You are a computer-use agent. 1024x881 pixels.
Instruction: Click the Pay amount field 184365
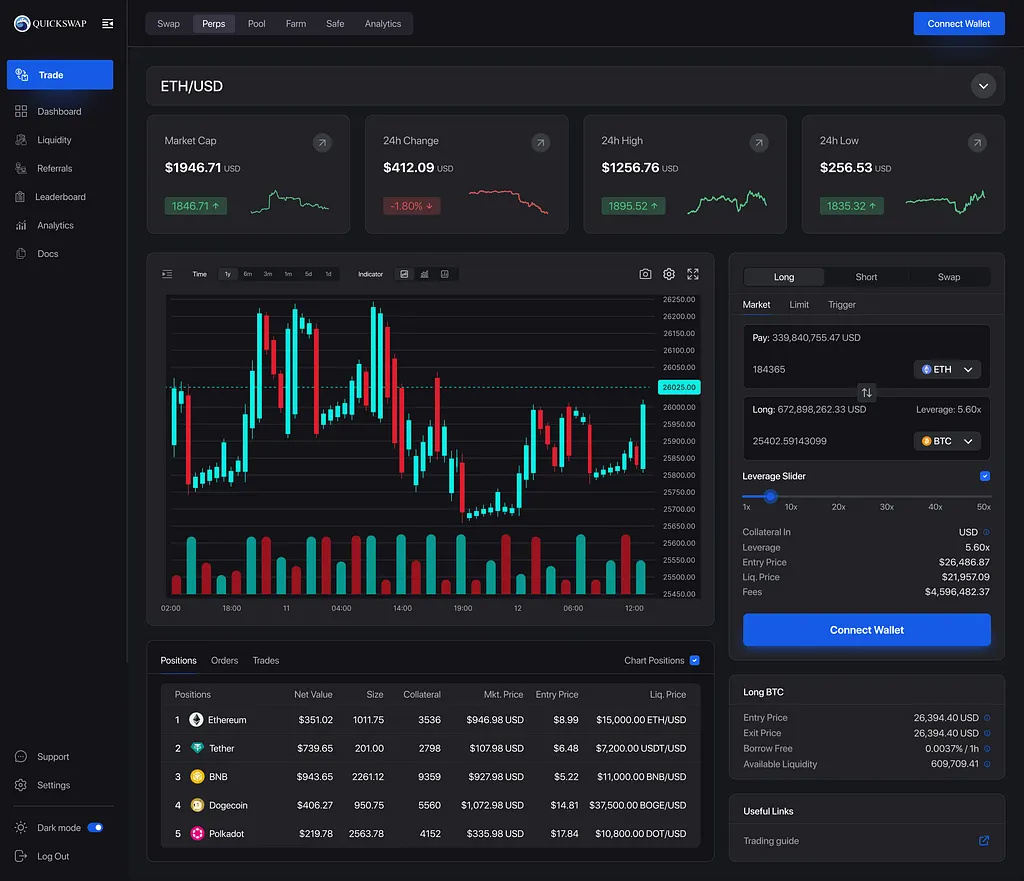[769, 370]
